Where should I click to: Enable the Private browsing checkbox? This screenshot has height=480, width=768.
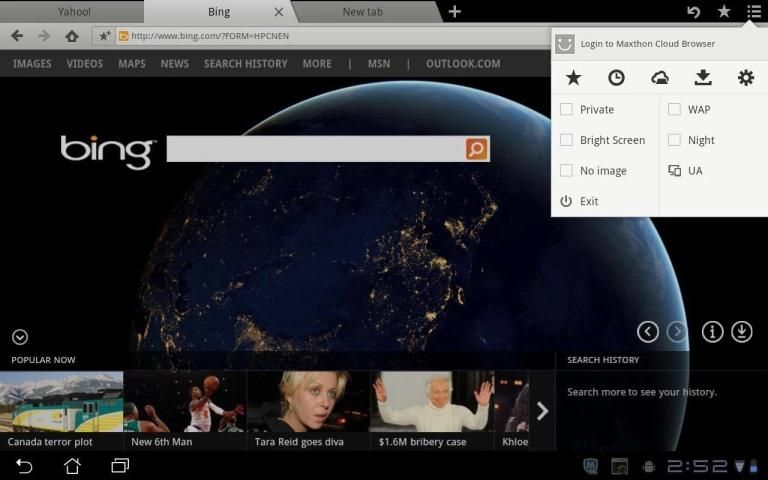(x=567, y=109)
